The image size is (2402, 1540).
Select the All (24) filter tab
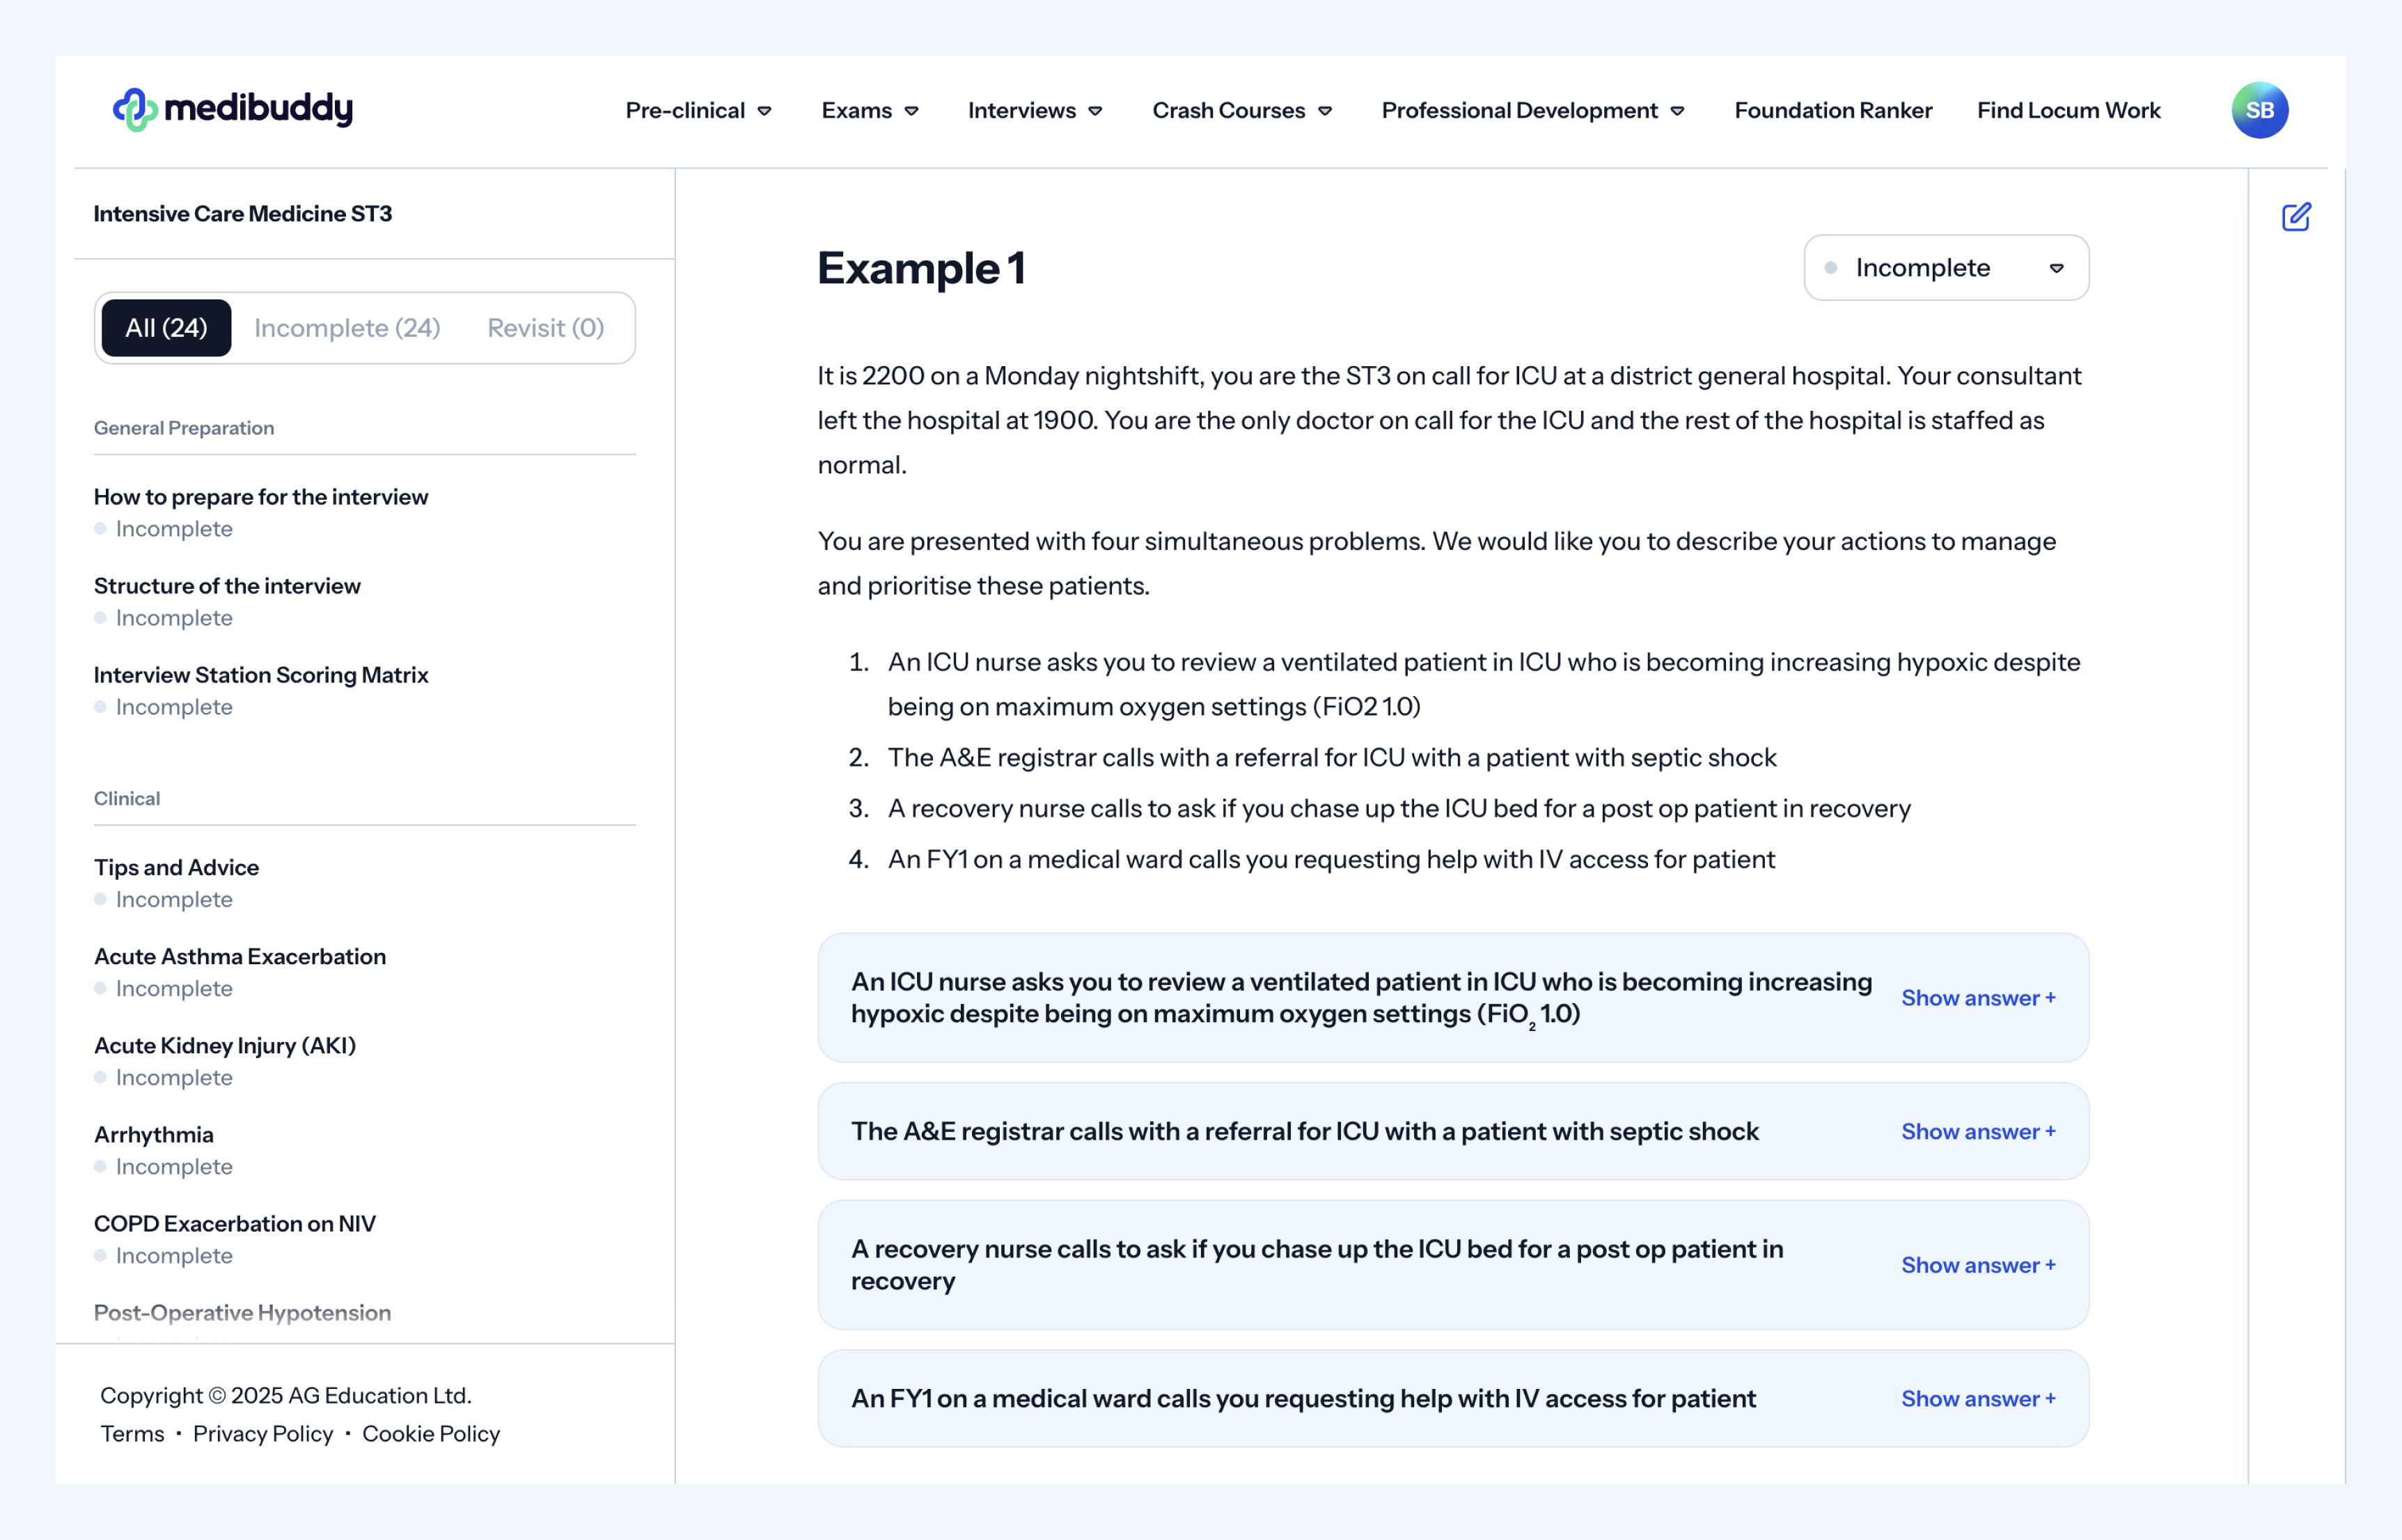pyautogui.click(x=166, y=328)
